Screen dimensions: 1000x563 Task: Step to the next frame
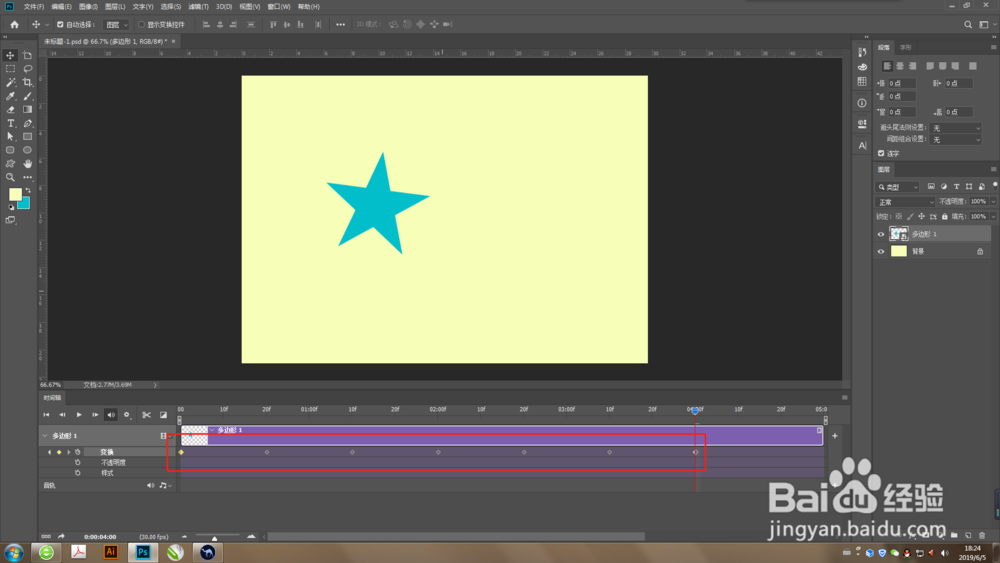[x=95, y=415]
